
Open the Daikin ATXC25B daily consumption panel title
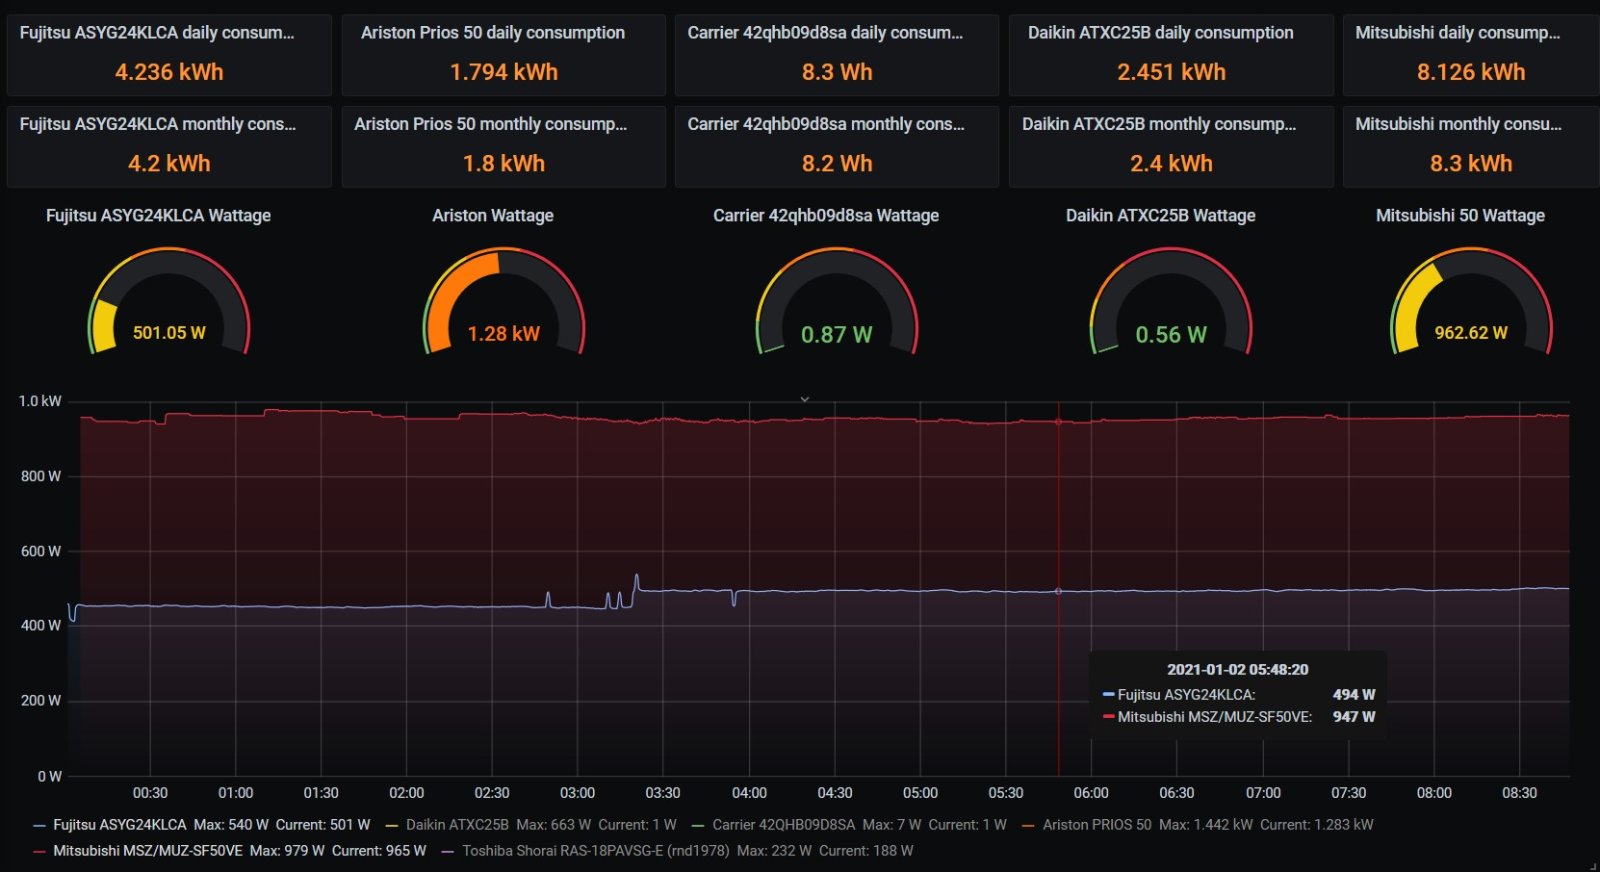tap(1160, 32)
